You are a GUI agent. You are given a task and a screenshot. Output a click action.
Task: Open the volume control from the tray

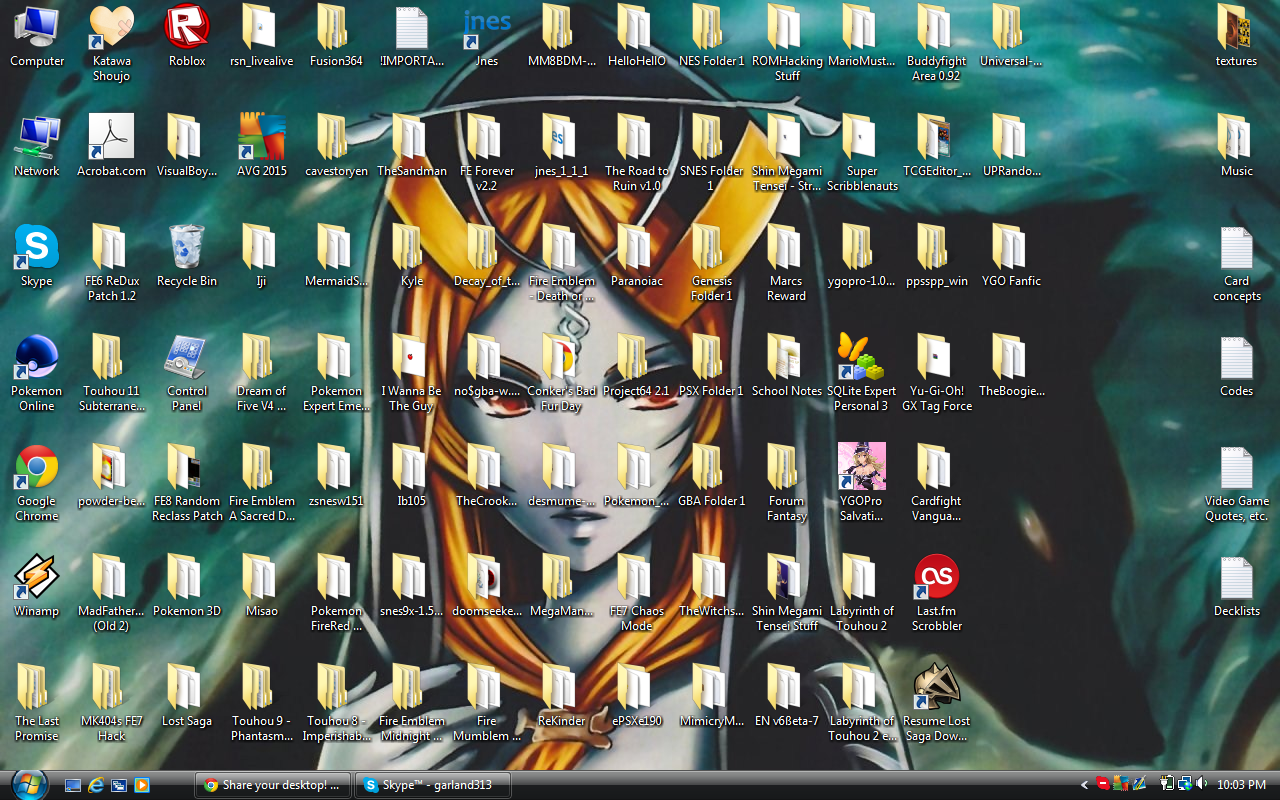[1202, 784]
